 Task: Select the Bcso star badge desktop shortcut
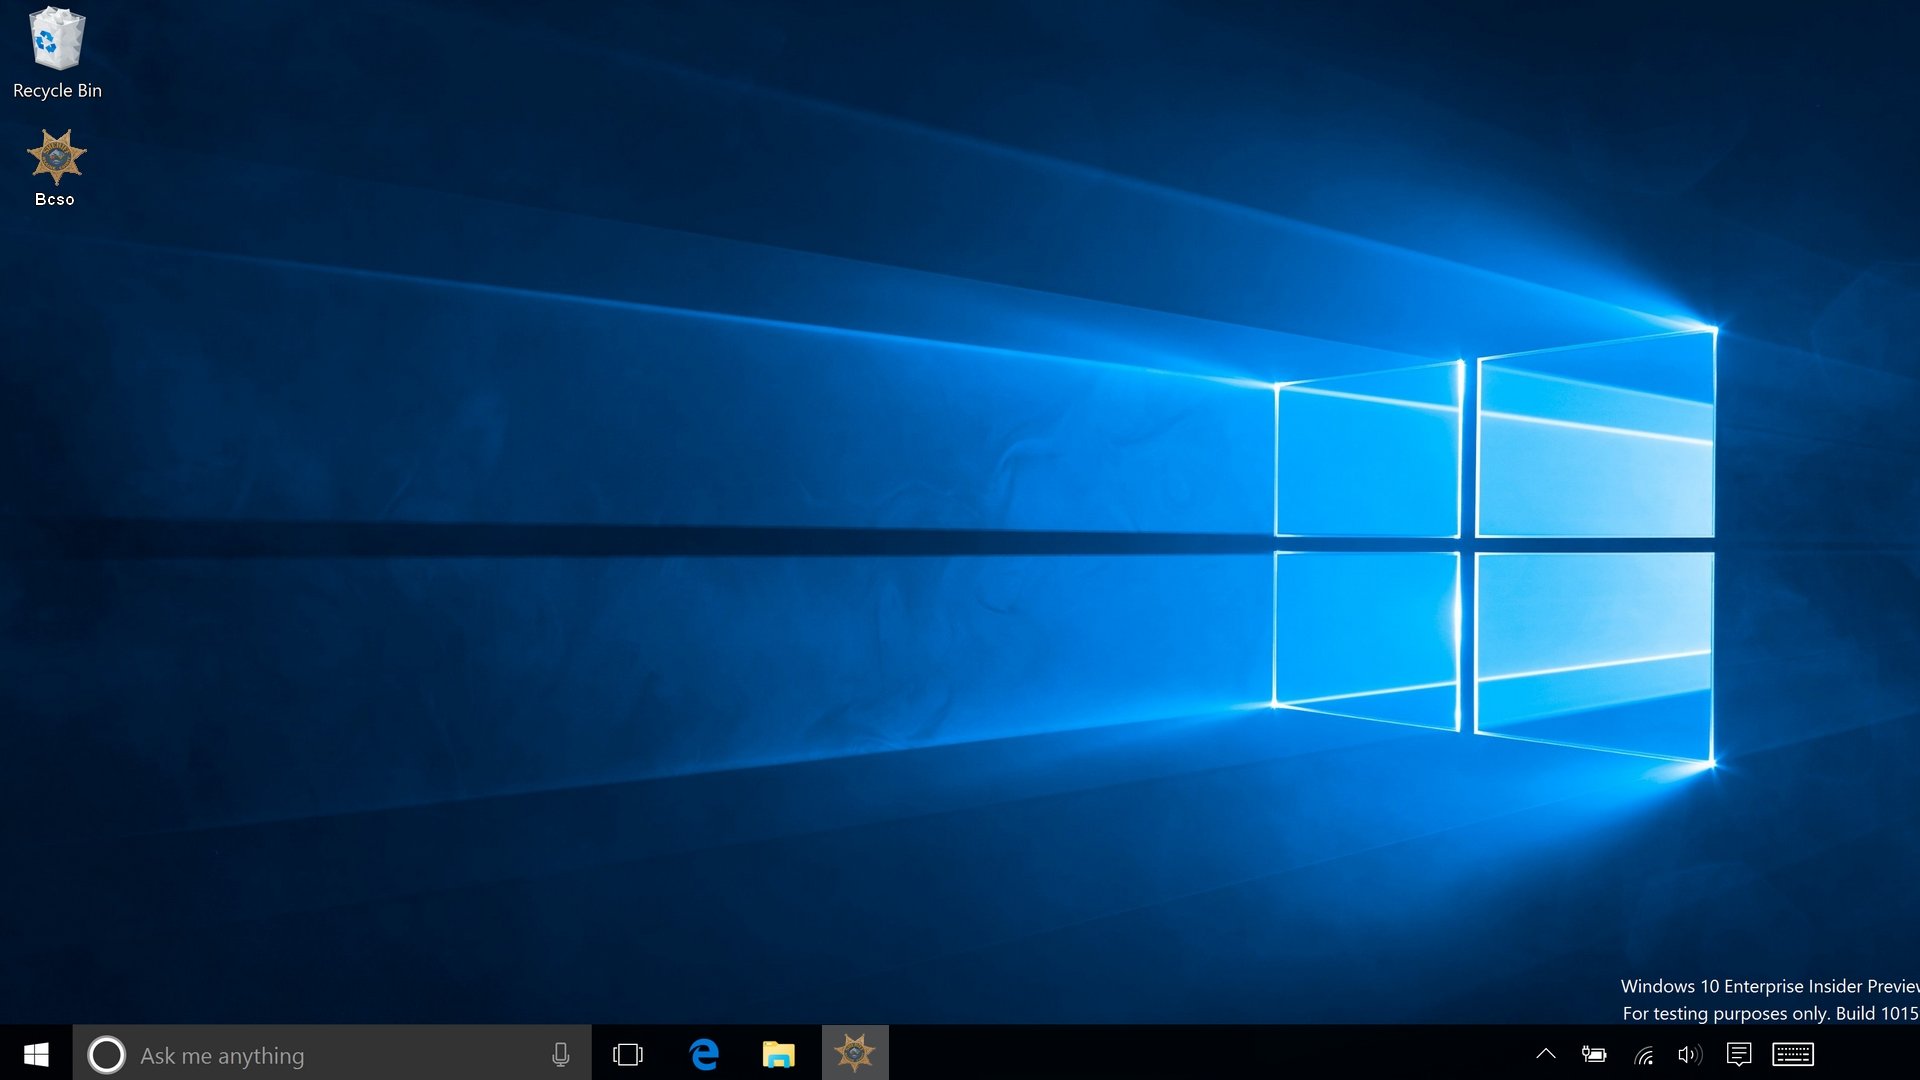[56, 157]
